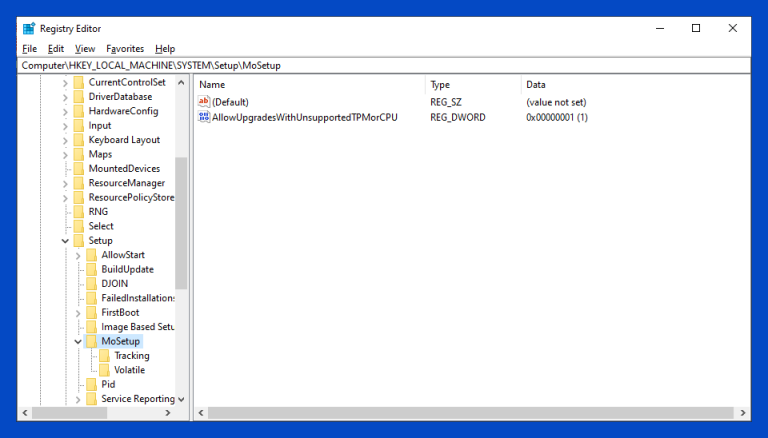Select the Tracking subkey label

(x=132, y=356)
